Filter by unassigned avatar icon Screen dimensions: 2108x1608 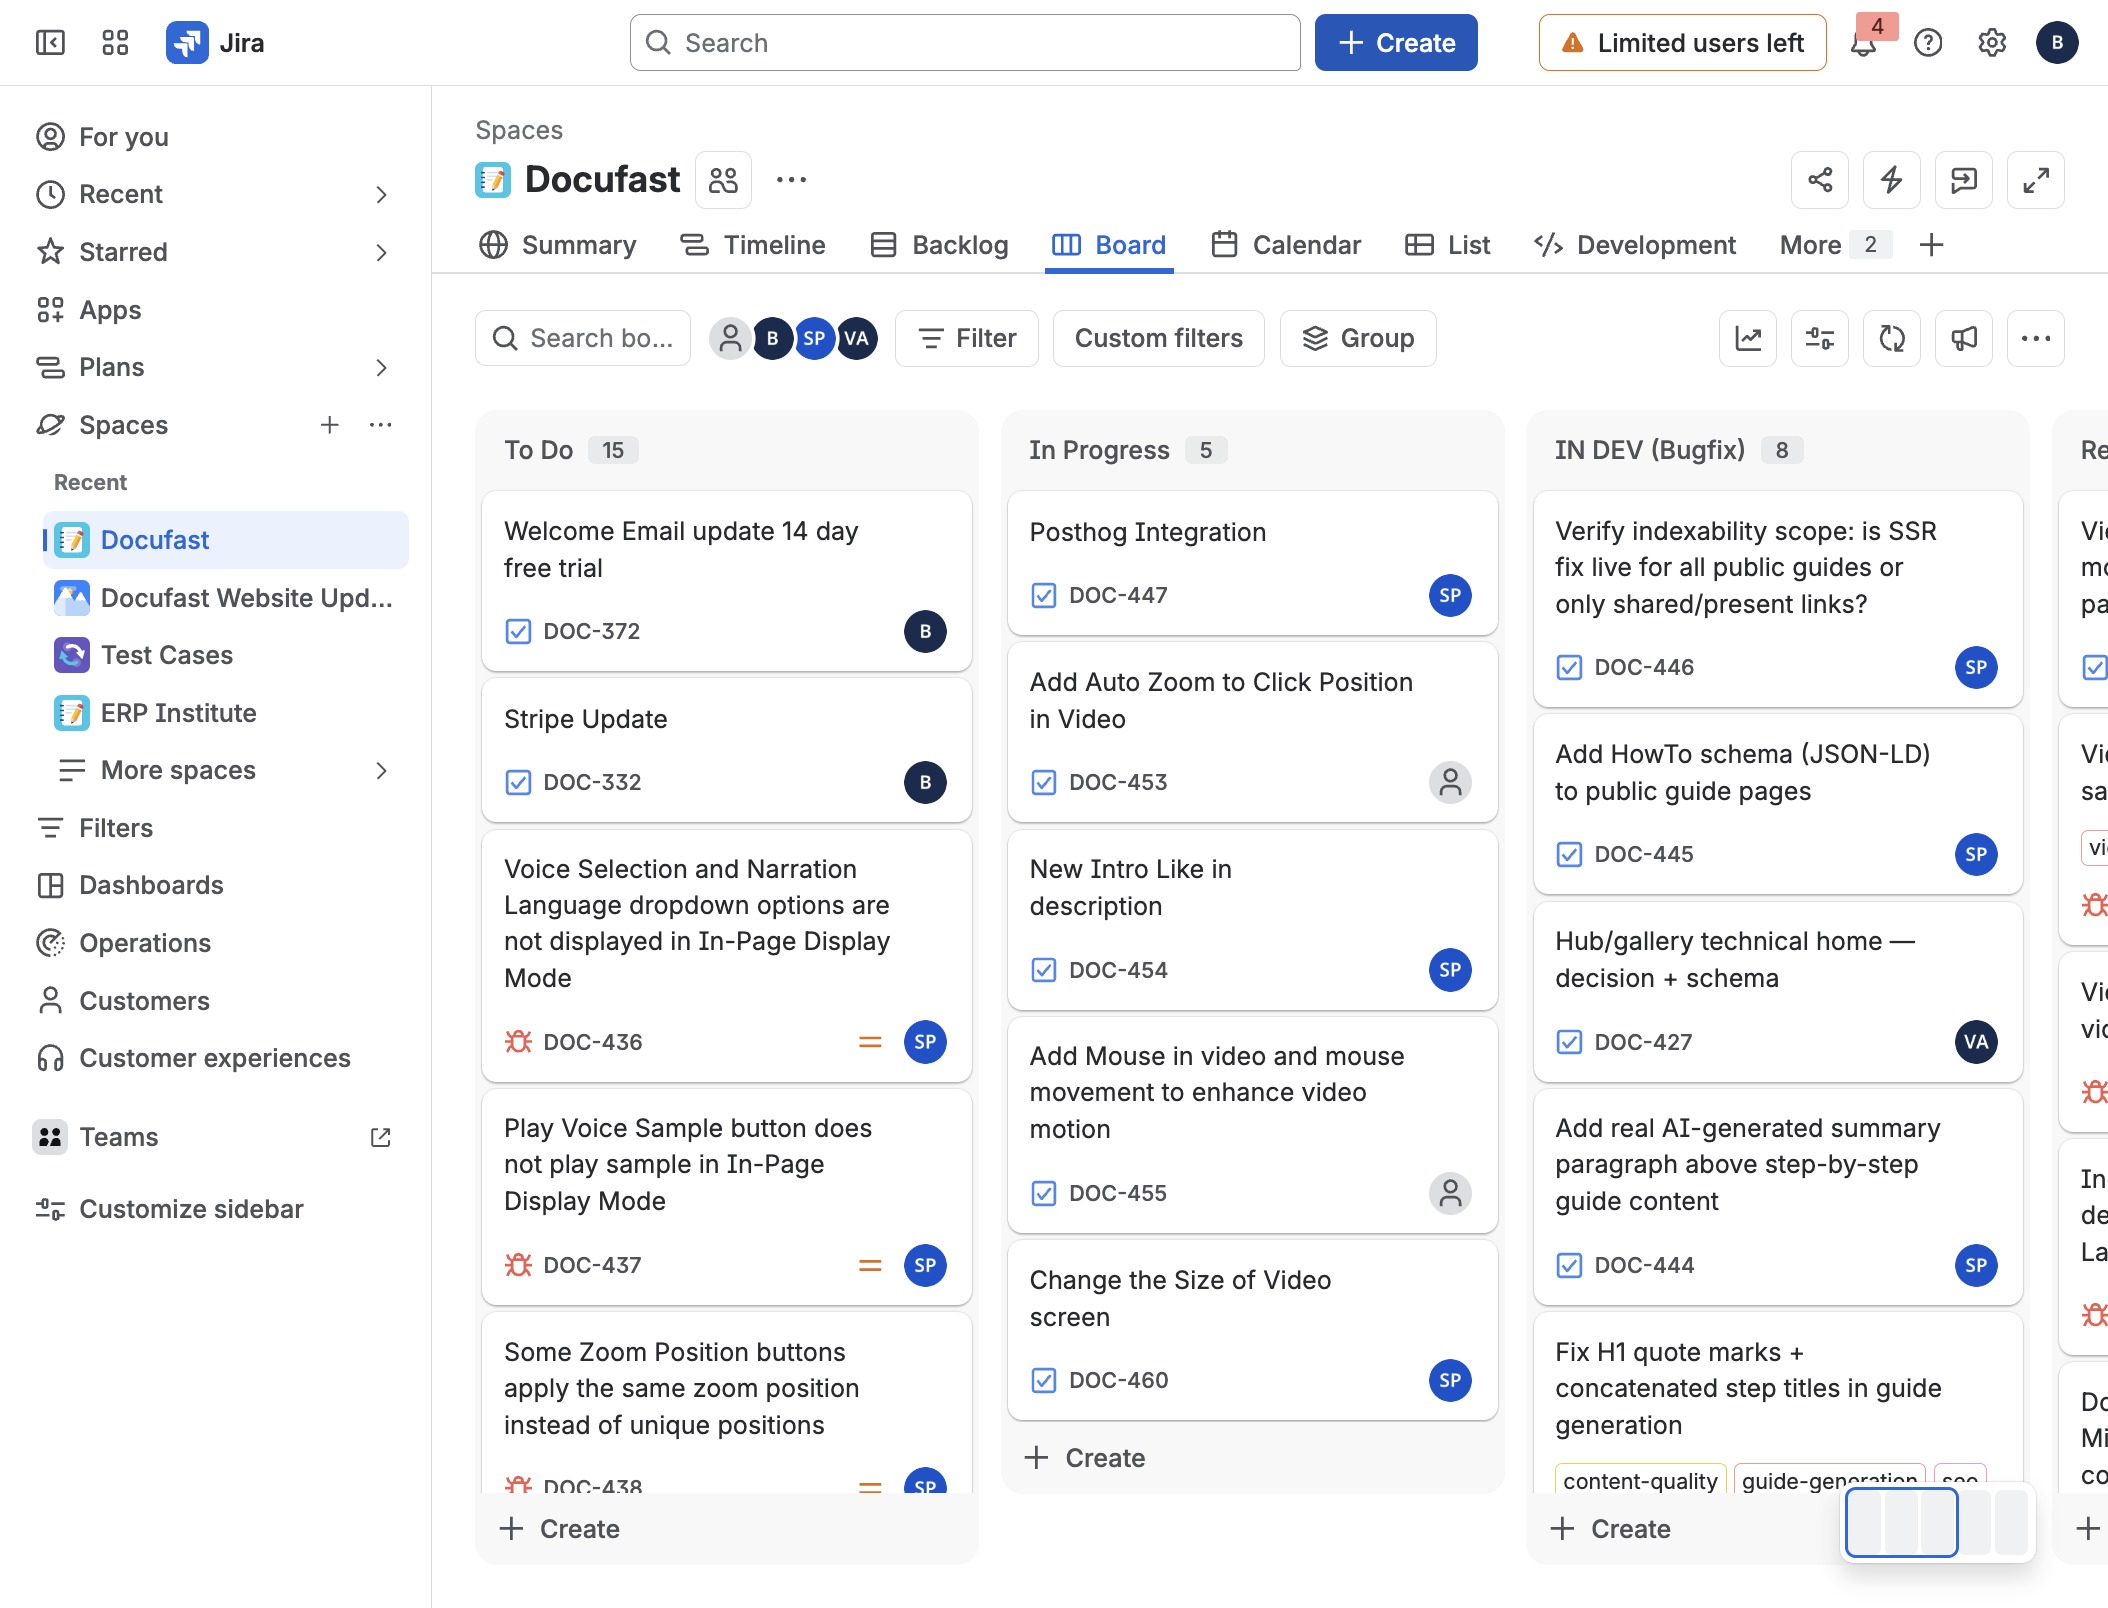[x=731, y=338]
